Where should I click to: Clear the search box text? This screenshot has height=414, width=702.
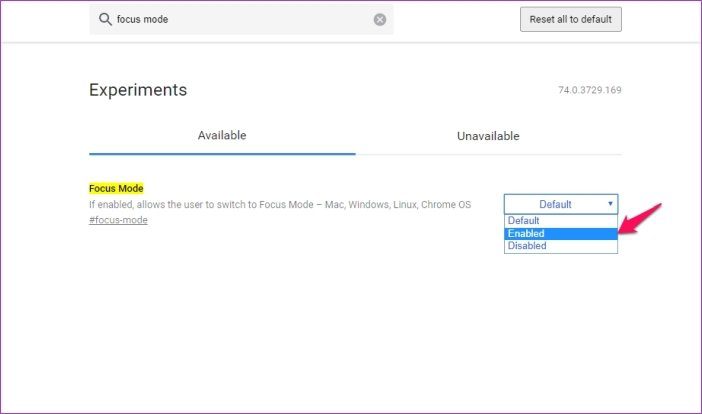[x=380, y=20]
